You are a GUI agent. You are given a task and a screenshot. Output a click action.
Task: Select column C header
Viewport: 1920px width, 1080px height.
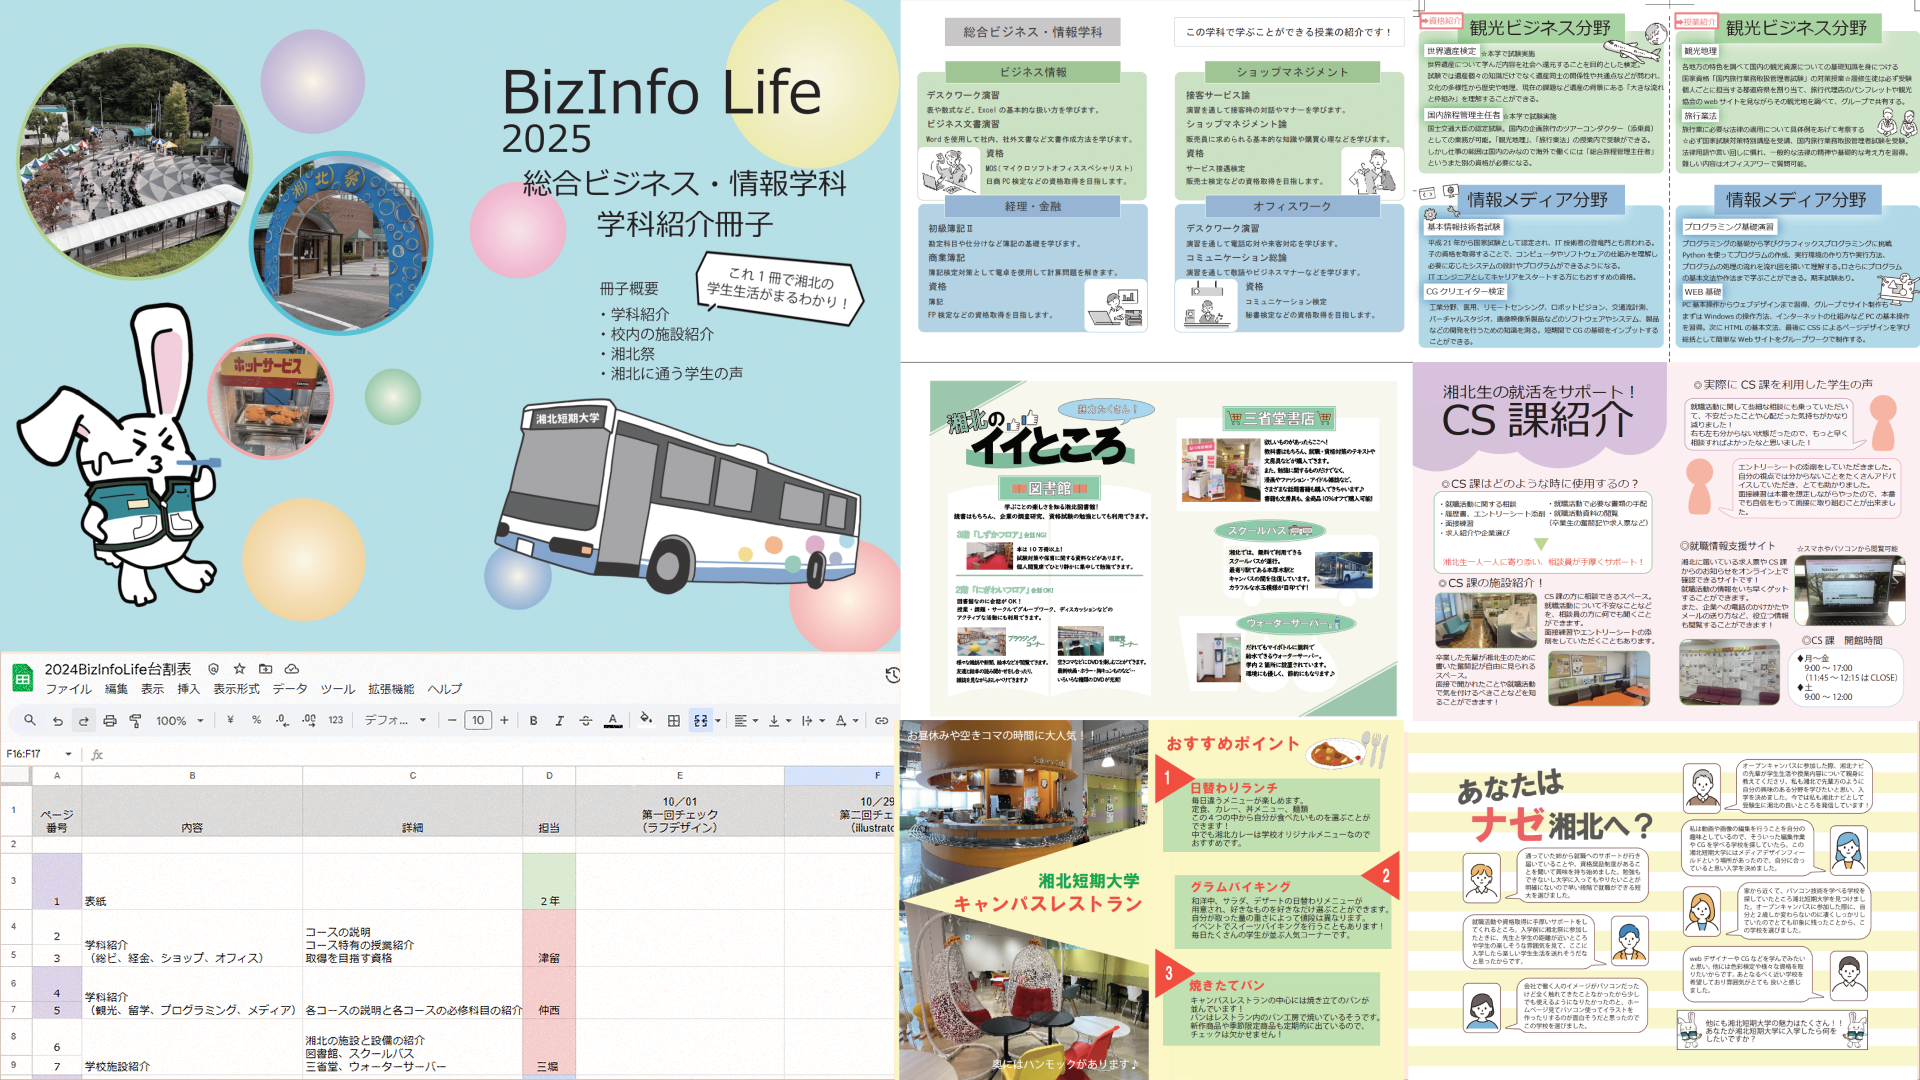point(412,775)
